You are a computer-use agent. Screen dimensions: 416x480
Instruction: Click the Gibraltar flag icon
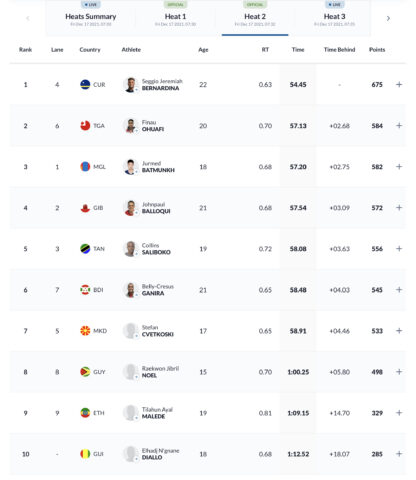(85, 208)
